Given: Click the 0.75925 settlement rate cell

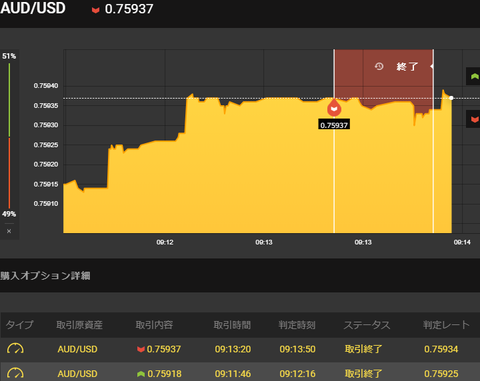Looking at the screenshot, I should click(x=441, y=374).
